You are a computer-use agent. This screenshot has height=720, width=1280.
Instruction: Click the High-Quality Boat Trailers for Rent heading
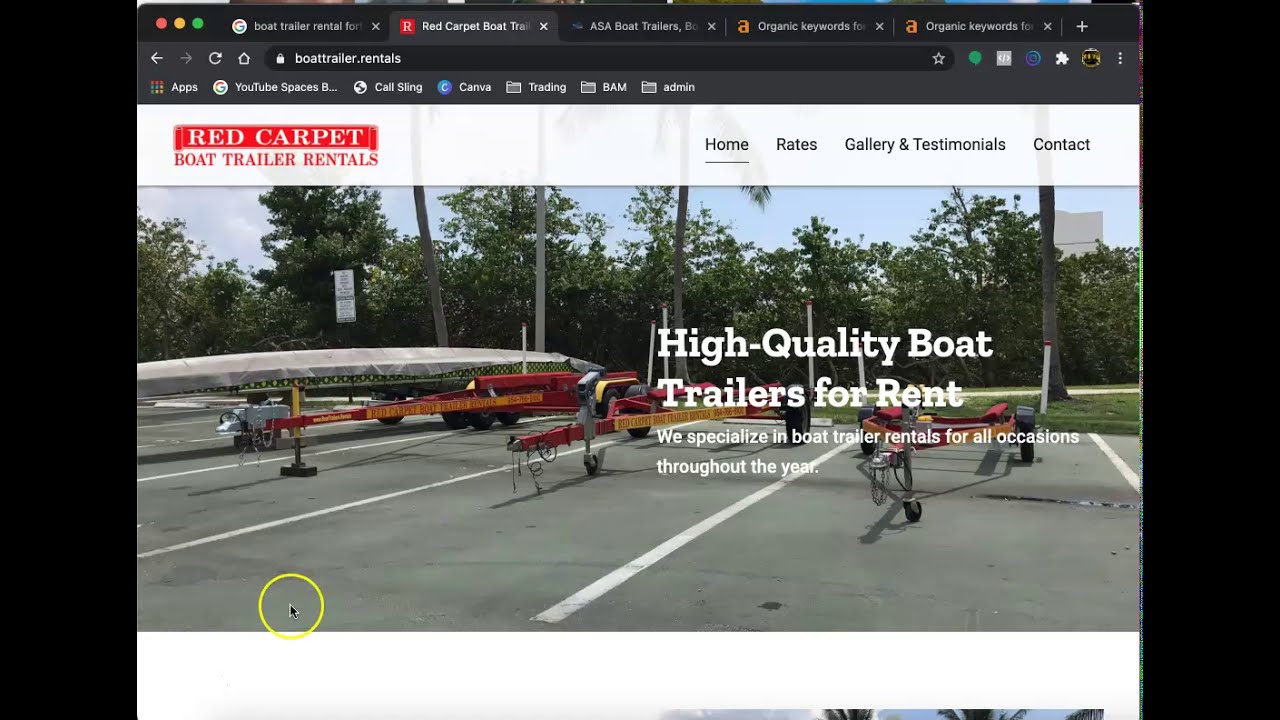[824, 368]
